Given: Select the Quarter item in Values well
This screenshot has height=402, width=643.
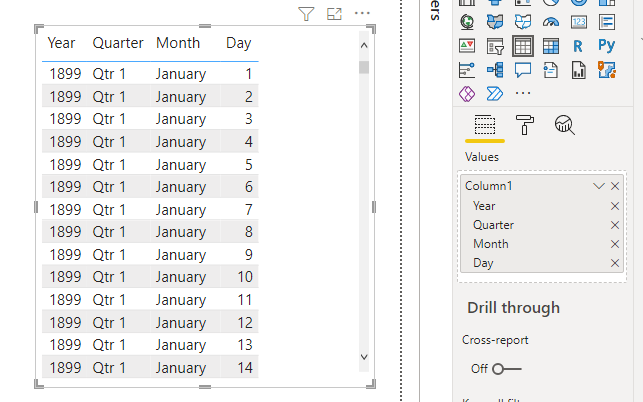Looking at the screenshot, I should point(493,225).
